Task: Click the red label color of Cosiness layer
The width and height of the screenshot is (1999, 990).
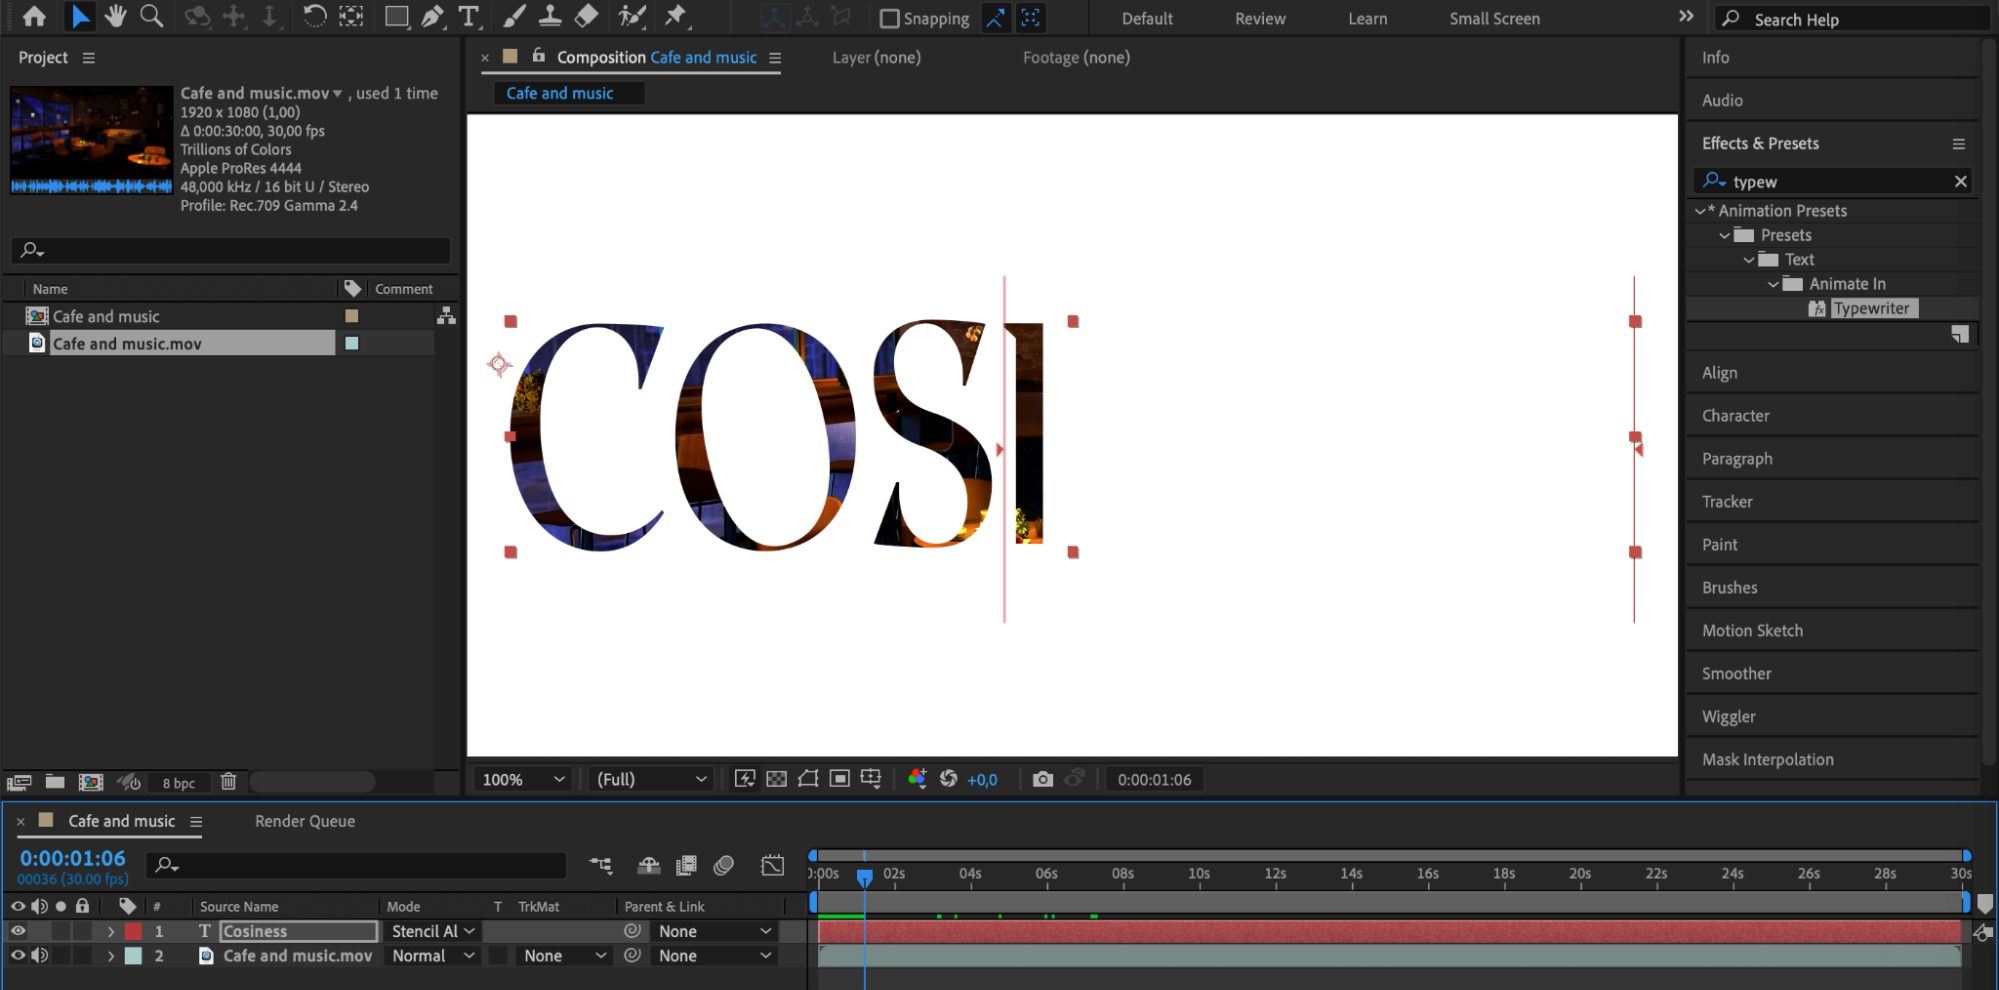Action: pyautogui.click(x=133, y=931)
